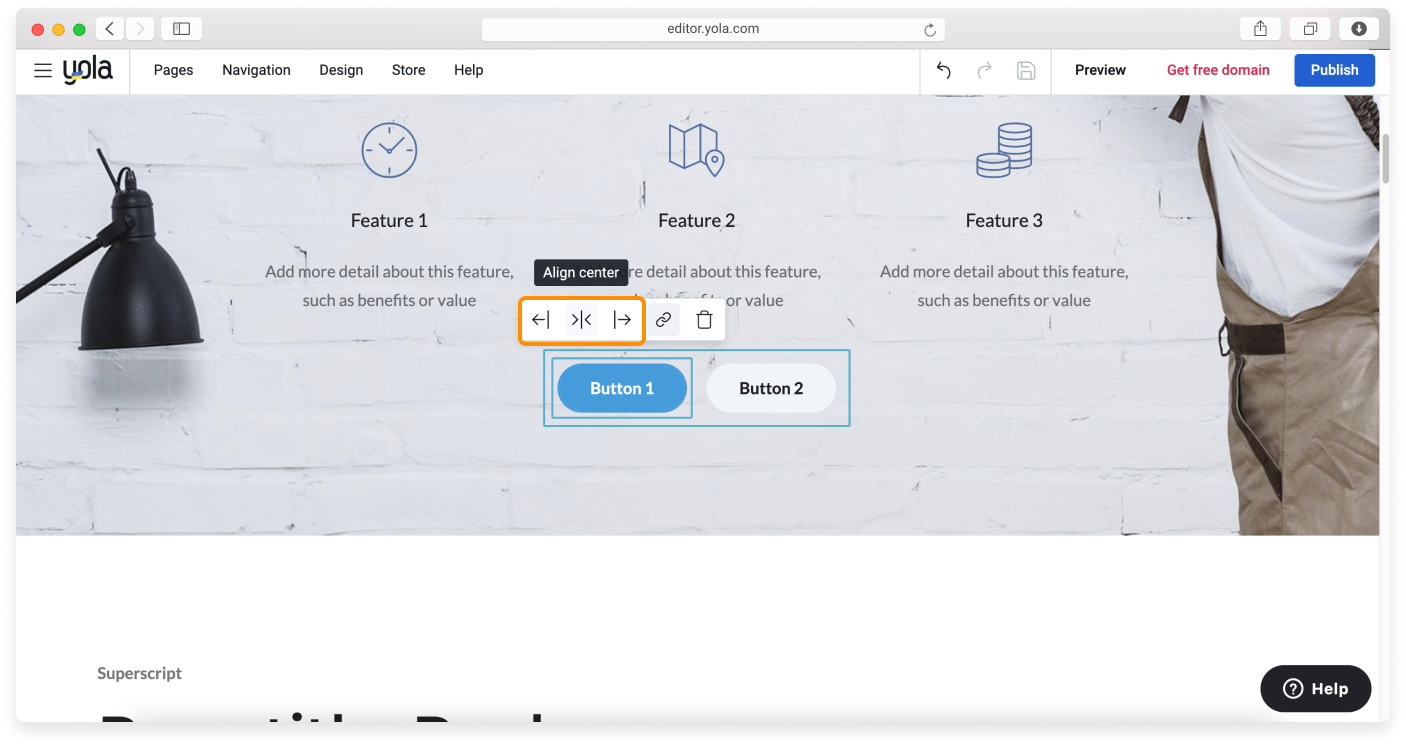The width and height of the screenshot is (1406, 746).
Task: Click the undo arrow icon
Action: pyautogui.click(x=943, y=70)
